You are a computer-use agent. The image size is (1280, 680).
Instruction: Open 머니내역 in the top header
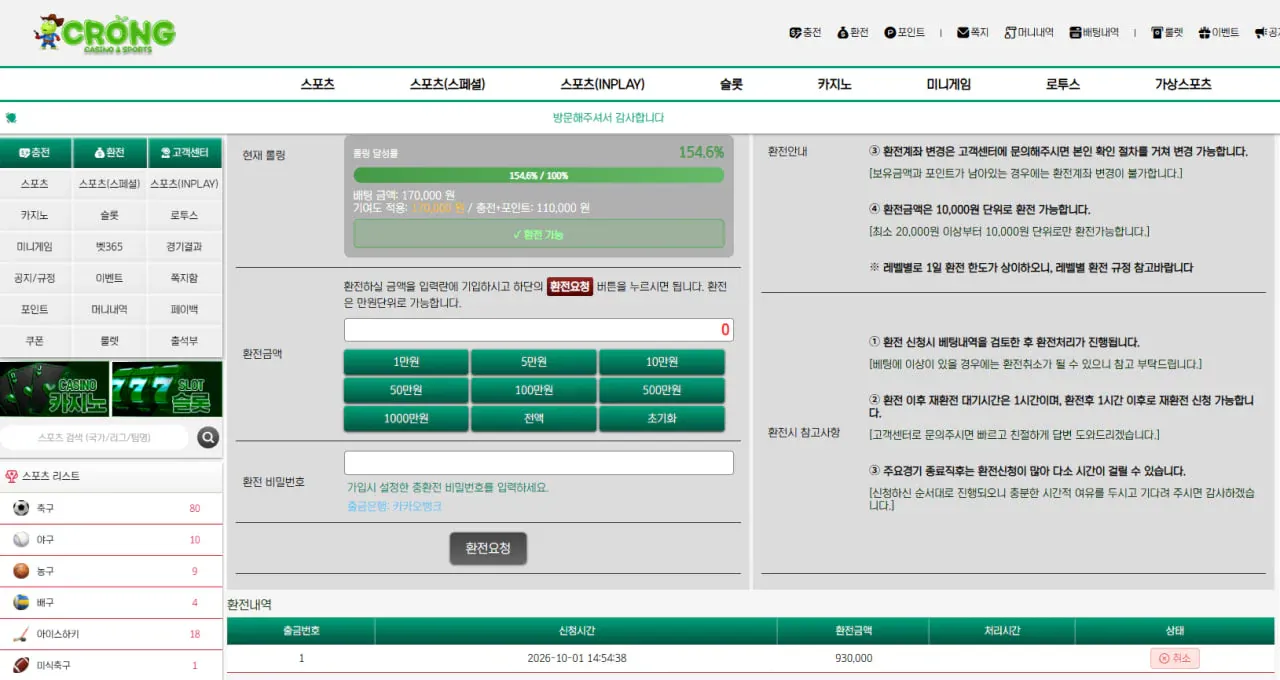pos(1029,32)
